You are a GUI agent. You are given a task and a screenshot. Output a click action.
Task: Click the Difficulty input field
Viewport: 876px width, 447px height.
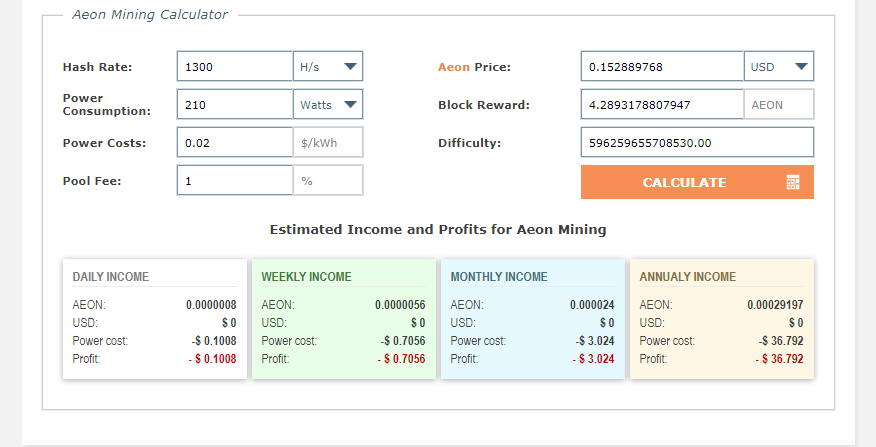click(697, 142)
